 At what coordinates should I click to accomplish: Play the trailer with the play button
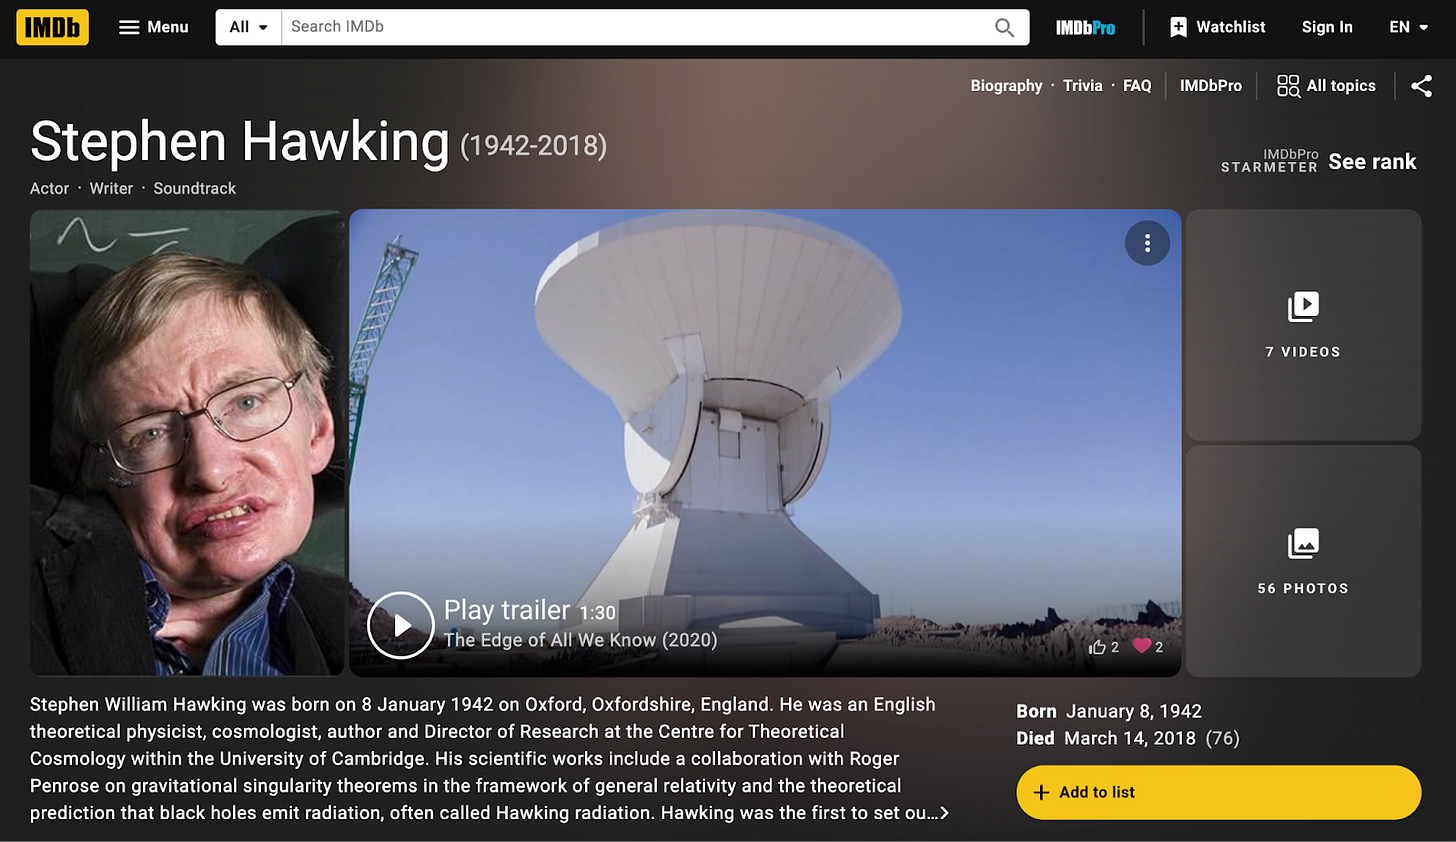click(x=401, y=625)
